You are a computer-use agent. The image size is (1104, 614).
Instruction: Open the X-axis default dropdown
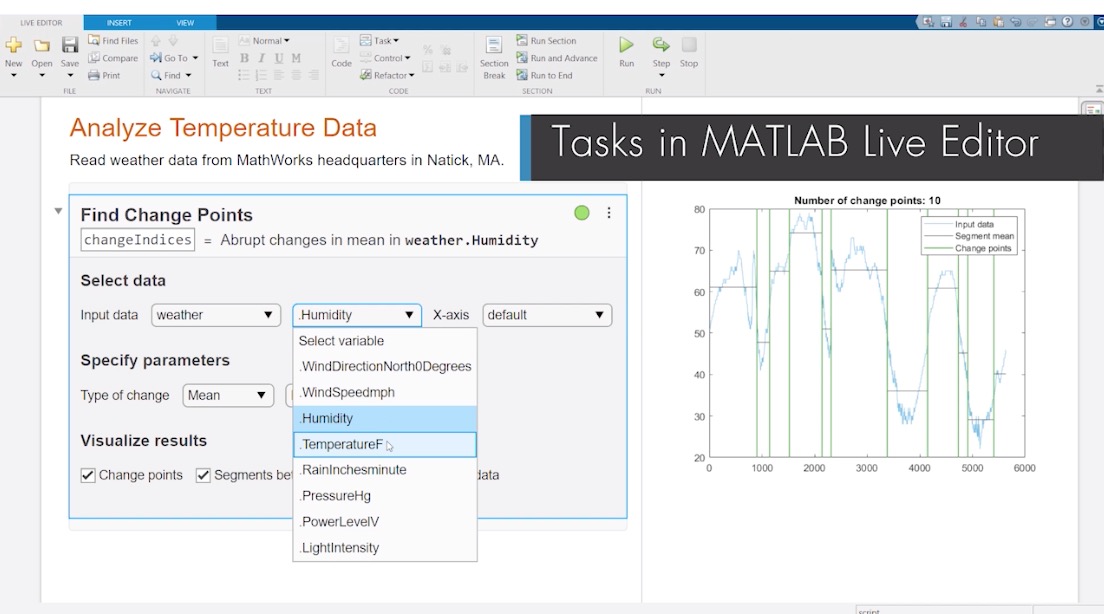coord(547,315)
